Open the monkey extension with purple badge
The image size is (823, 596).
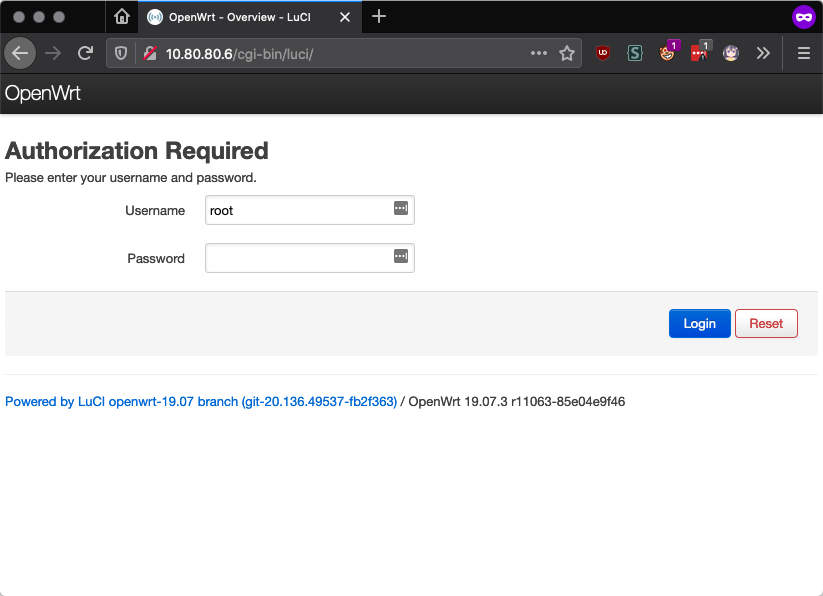(x=668, y=51)
